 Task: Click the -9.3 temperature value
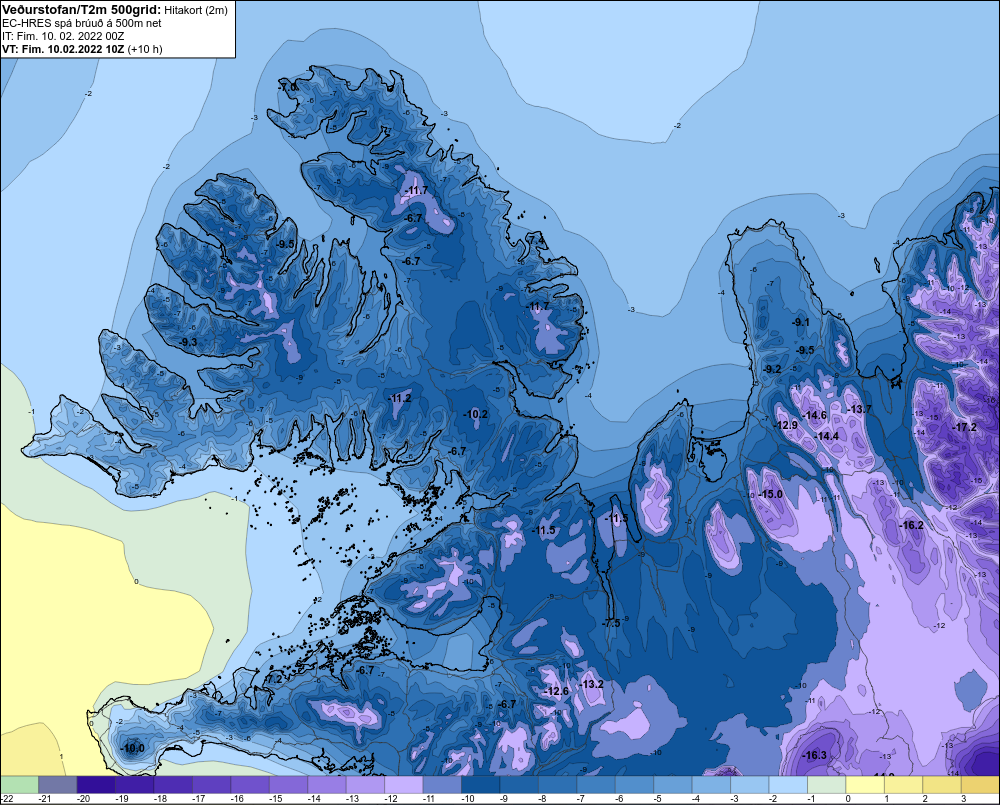point(189,343)
